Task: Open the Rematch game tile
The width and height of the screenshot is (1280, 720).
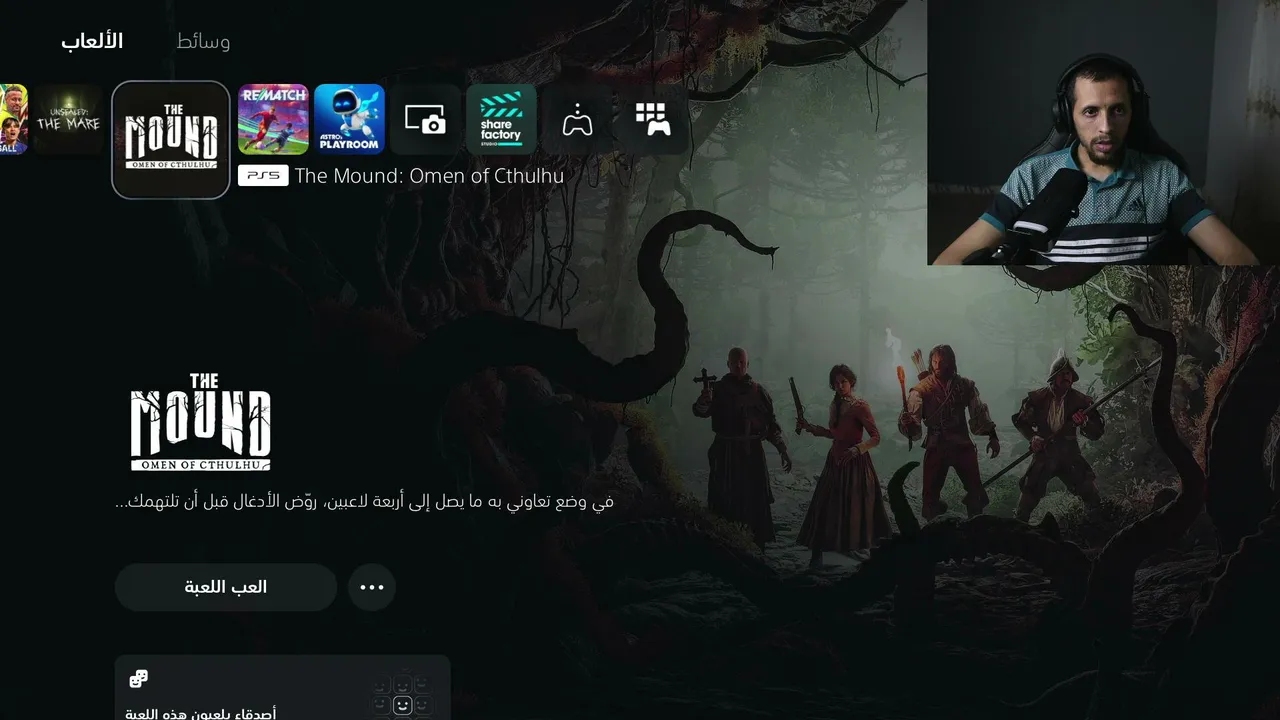Action: tap(273, 119)
